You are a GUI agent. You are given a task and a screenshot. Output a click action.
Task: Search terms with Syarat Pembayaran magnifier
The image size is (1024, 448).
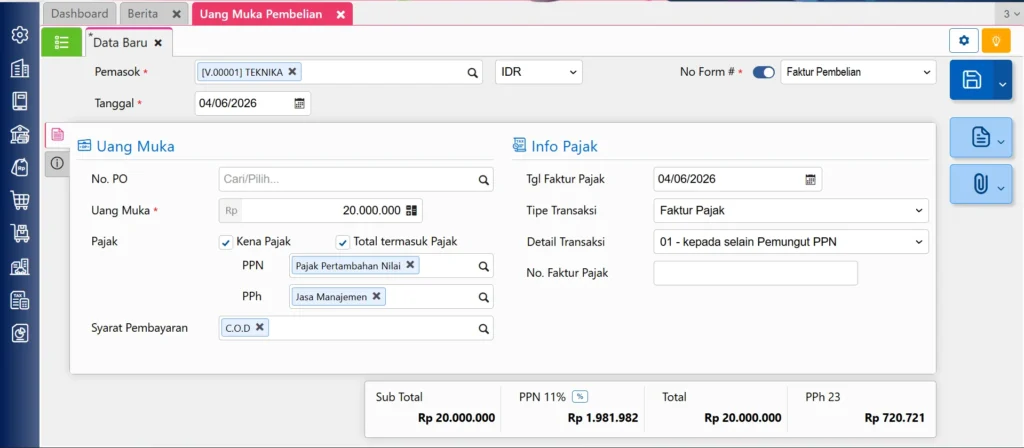(x=483, y=328)
